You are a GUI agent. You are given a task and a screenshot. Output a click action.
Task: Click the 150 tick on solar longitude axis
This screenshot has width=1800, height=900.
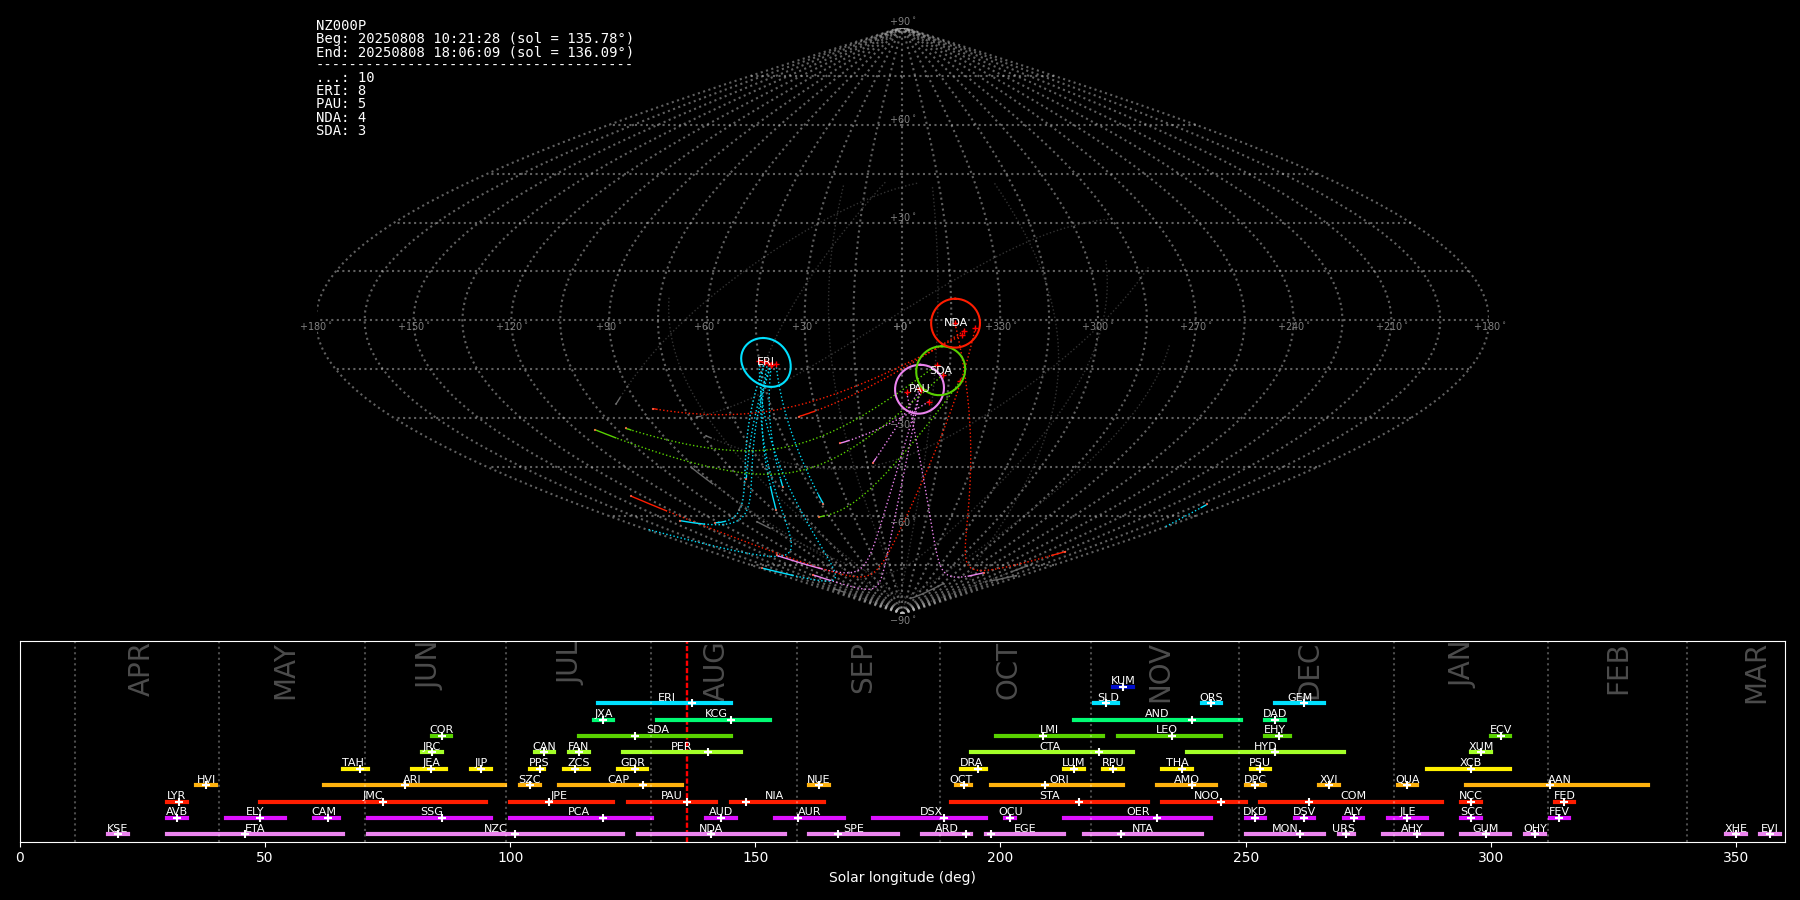pyautogui.click(x=755, y=857)
